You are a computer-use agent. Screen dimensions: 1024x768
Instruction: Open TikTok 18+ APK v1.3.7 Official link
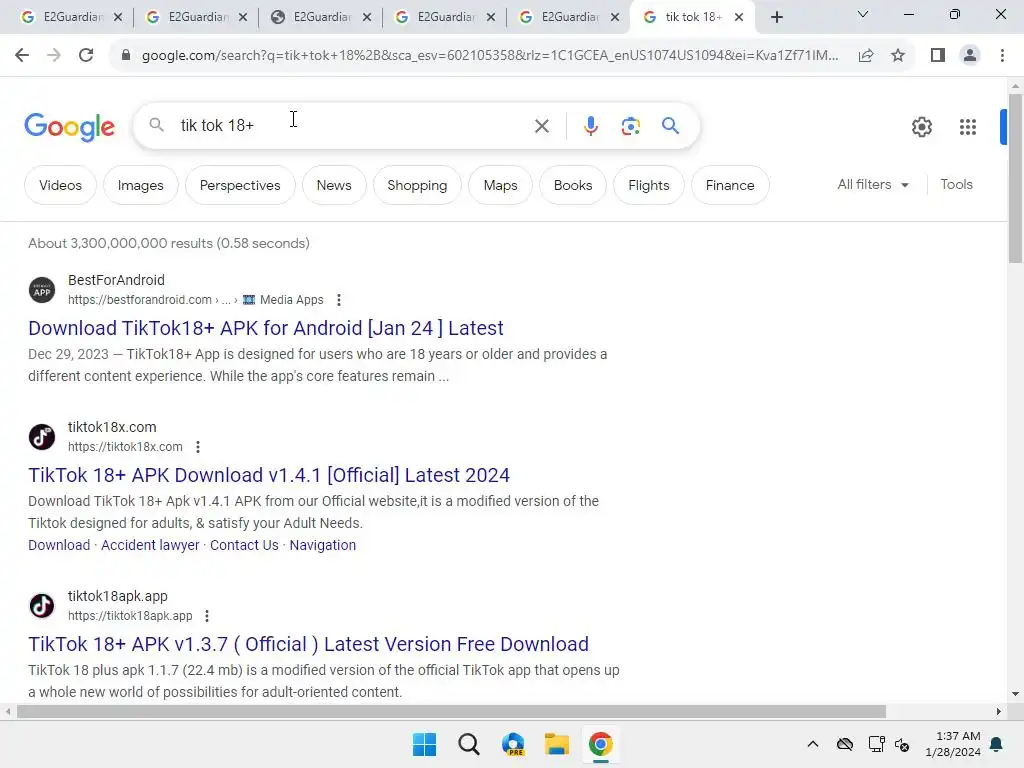click(x=308, y=644)
